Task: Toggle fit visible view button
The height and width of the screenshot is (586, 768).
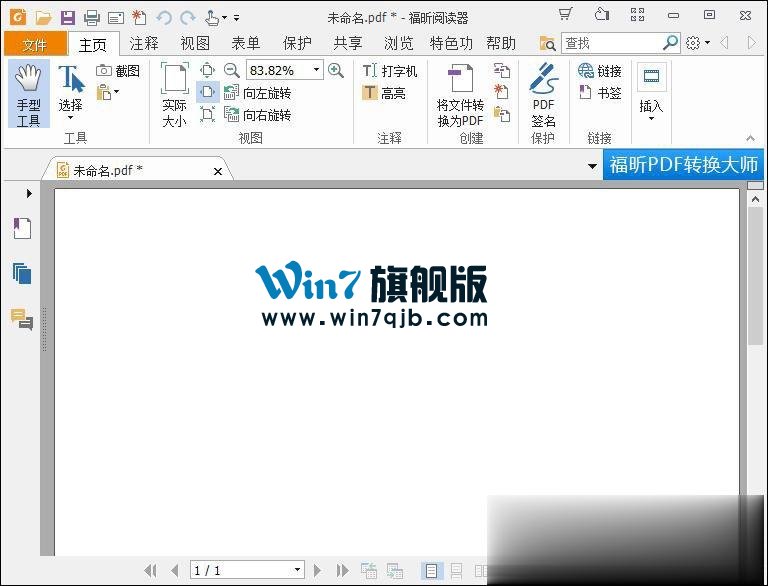Action: click(x=208, y=115)
